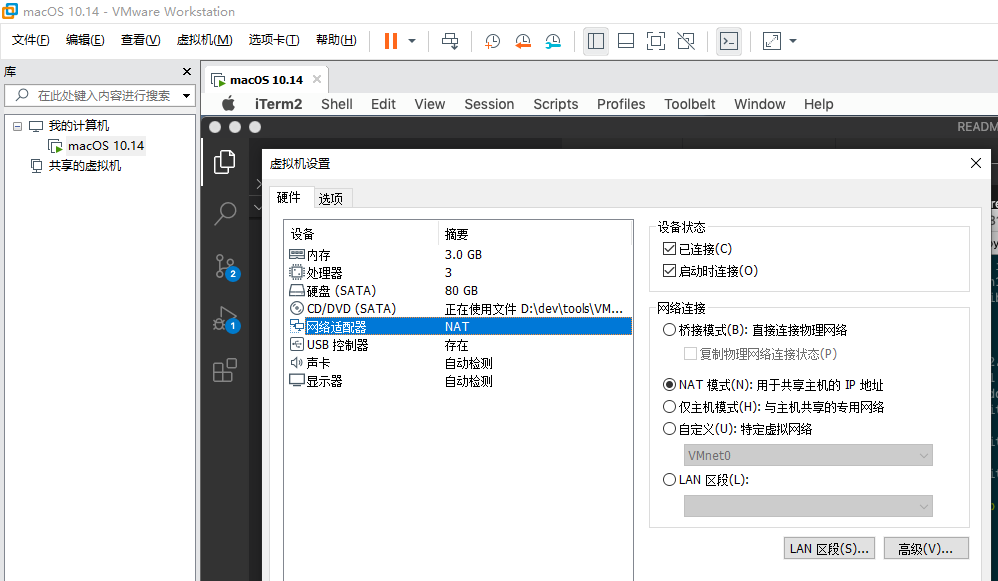The height and width of the screenshot is (581, 998).
Task: Open Source Control in the guest sidebar
Action: point(225,266)
